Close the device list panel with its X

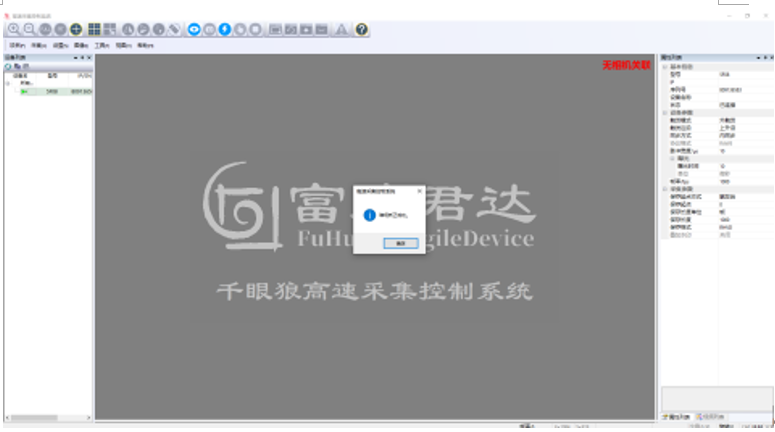pyautogui.click(x=89, y=58)
